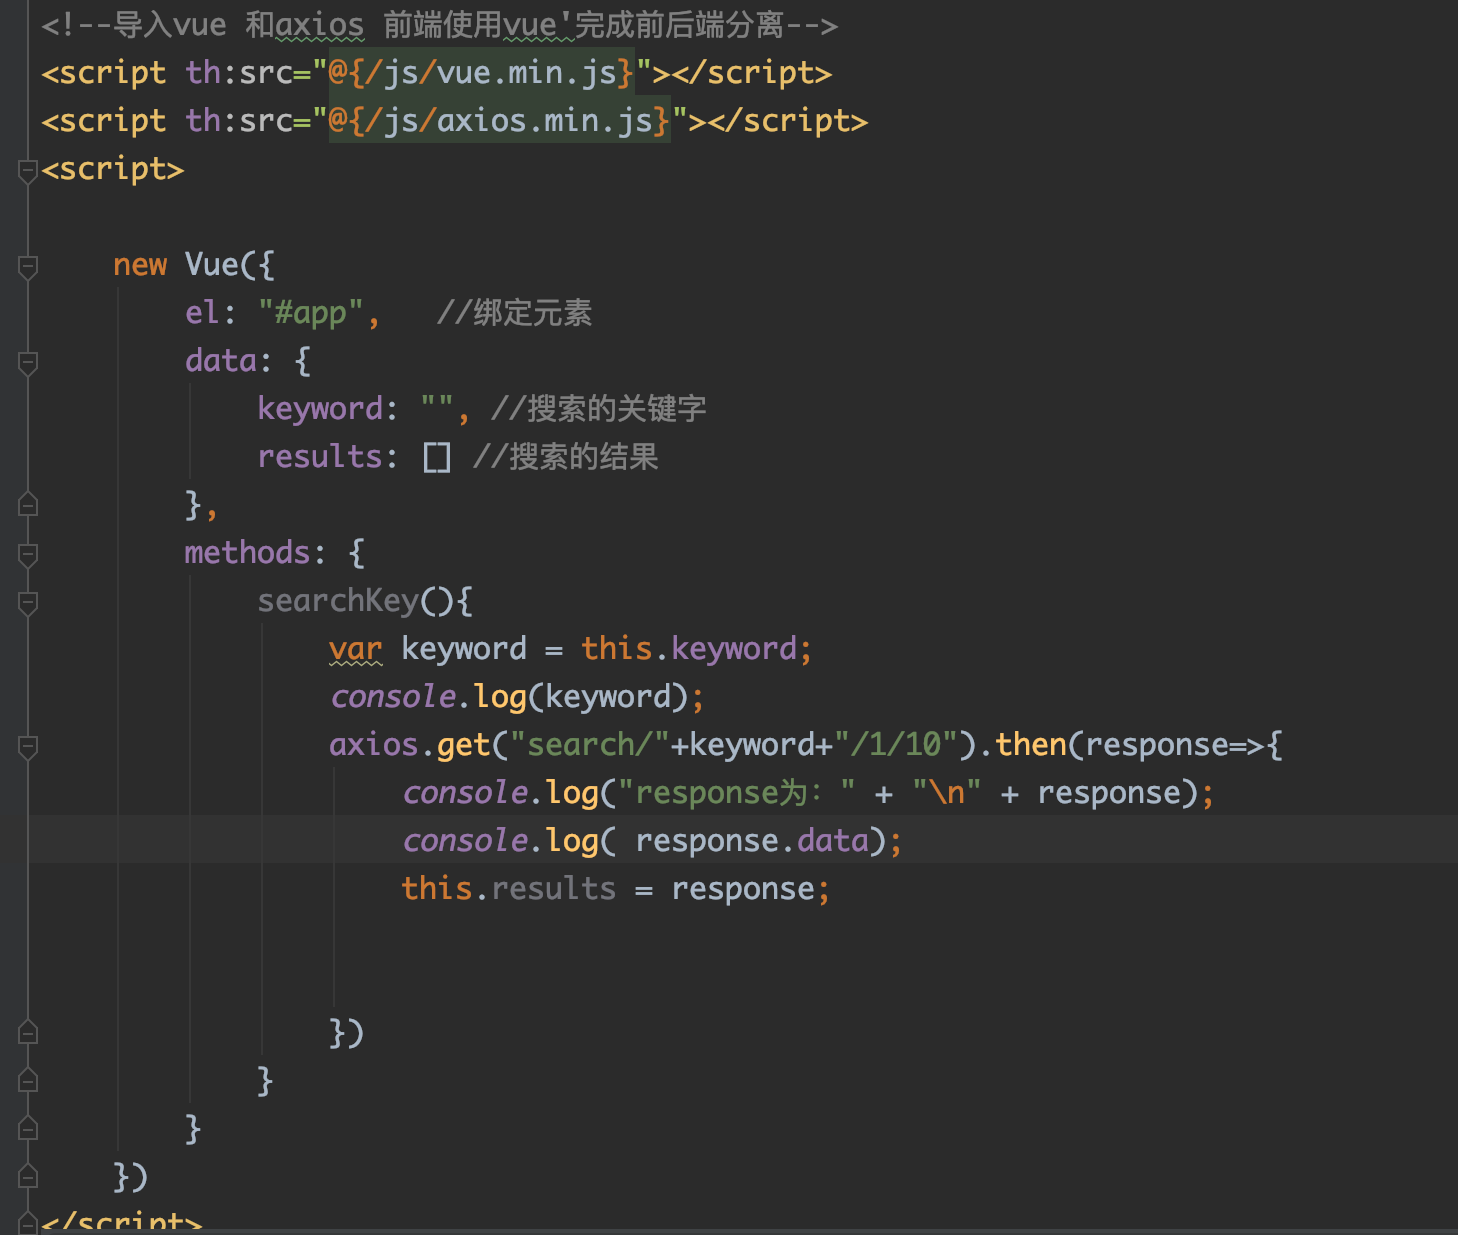
Task: Collapse the 'data: {' block fold marker
Action: [x=28, y=362]
